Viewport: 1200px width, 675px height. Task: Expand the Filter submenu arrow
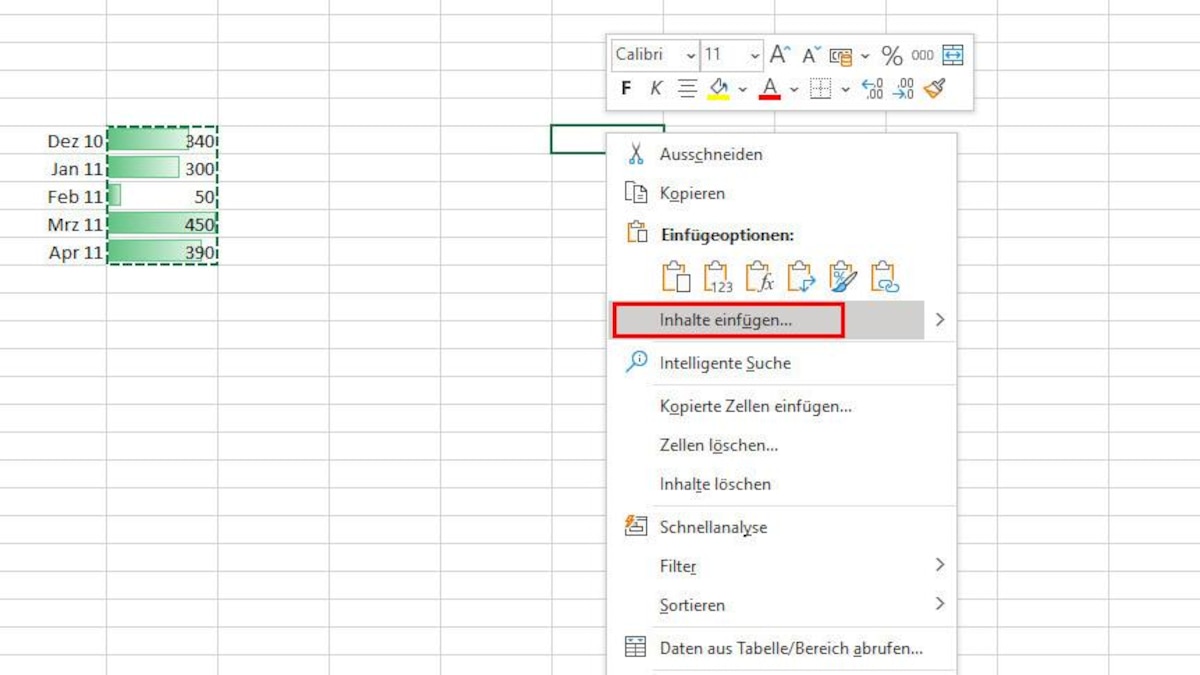pos(940,566)
